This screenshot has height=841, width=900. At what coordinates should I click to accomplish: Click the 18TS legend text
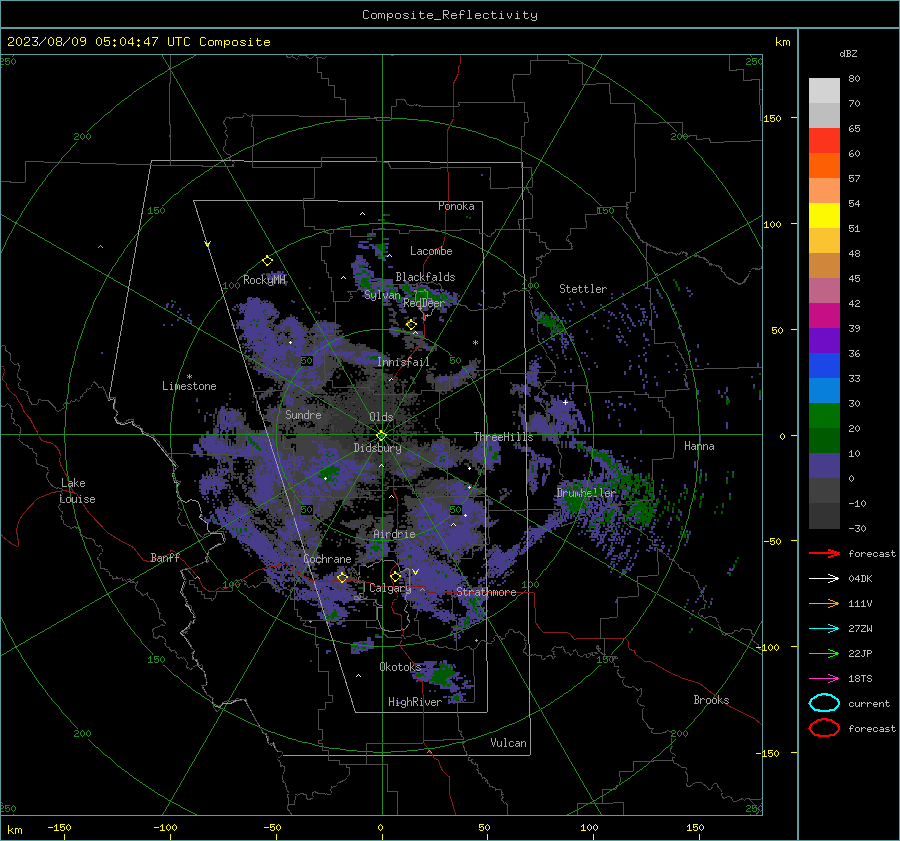860,678
